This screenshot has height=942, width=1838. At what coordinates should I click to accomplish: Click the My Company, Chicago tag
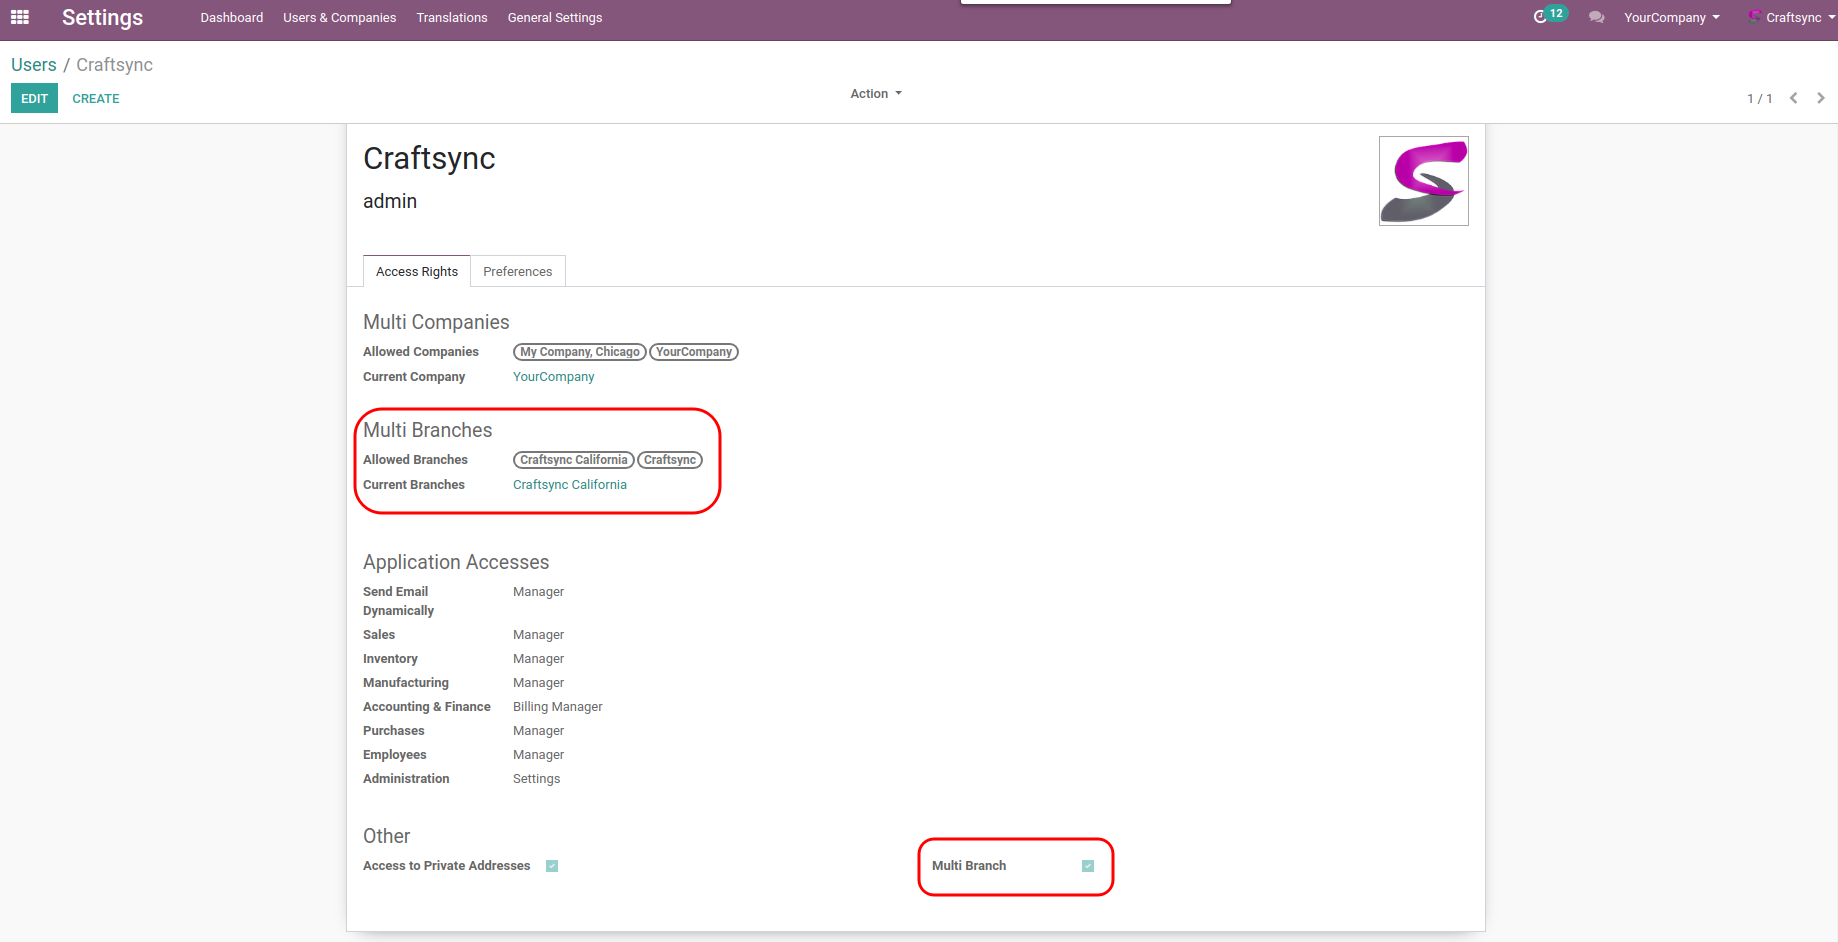[x=579, y=352]
